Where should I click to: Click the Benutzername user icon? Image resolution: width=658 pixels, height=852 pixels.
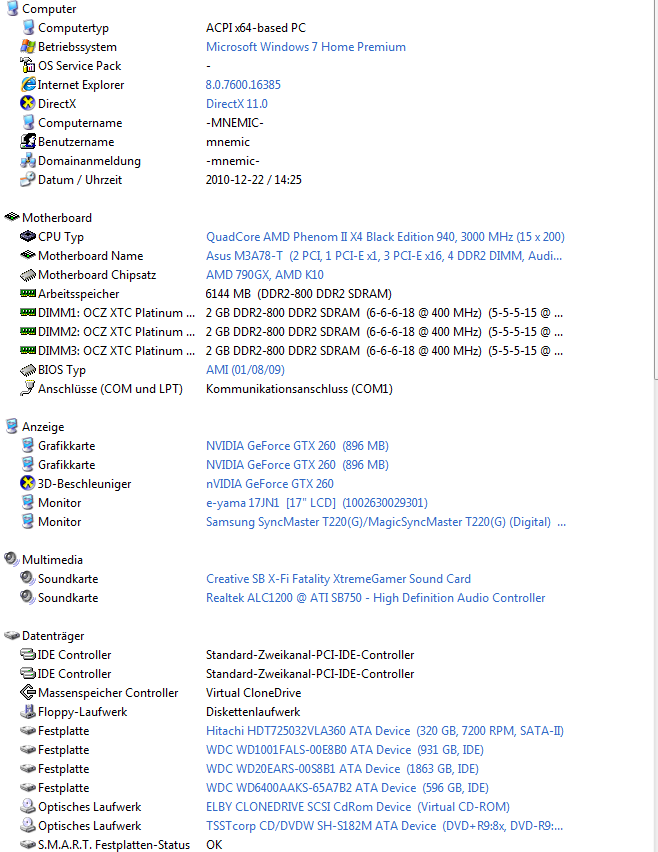(28, 141)
